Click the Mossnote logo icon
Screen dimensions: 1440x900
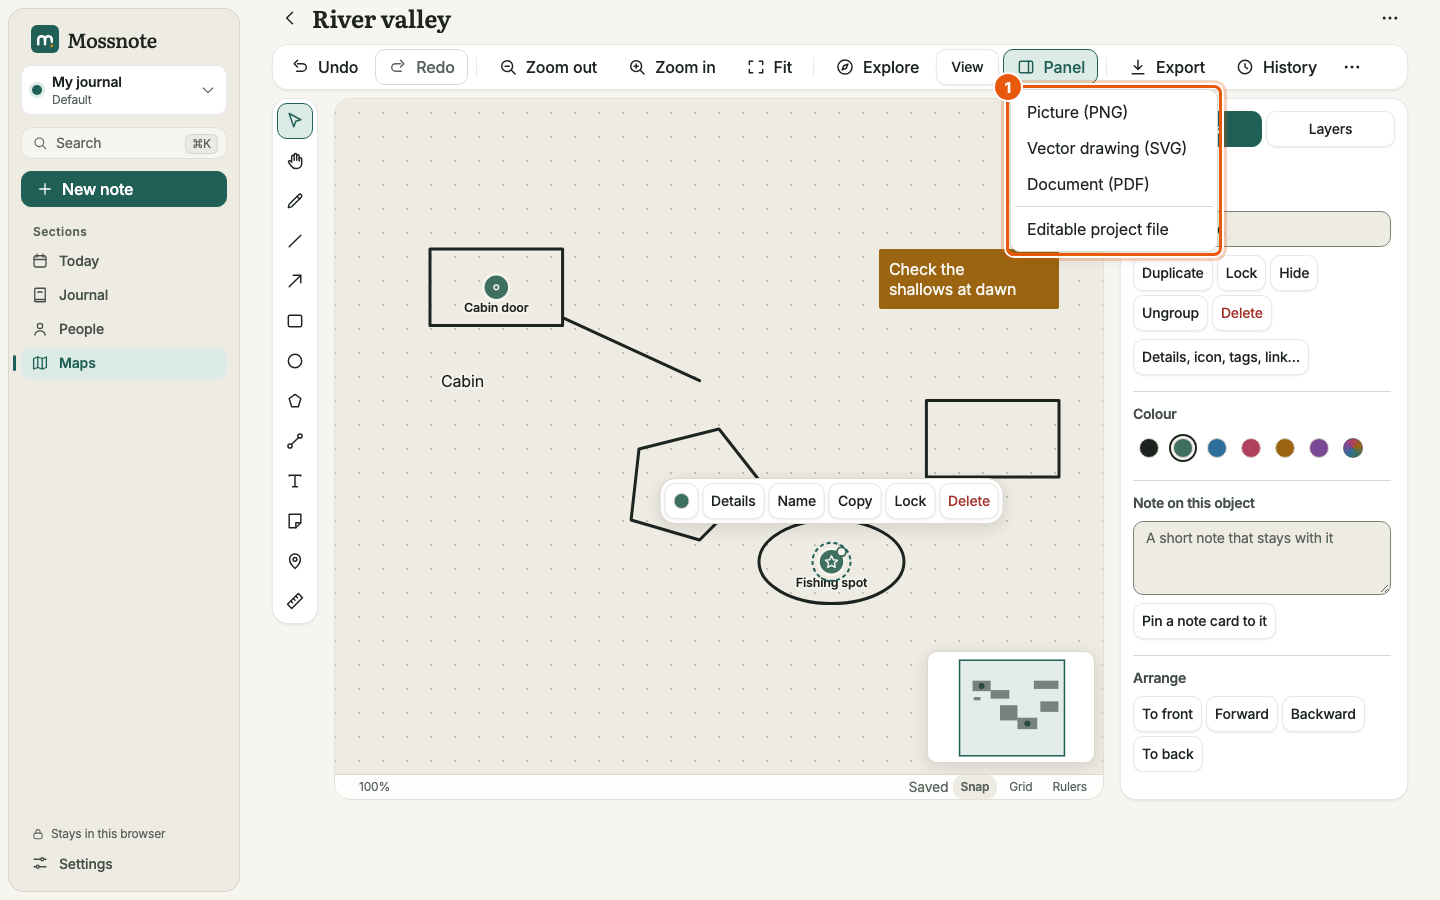tap(45, 39)
